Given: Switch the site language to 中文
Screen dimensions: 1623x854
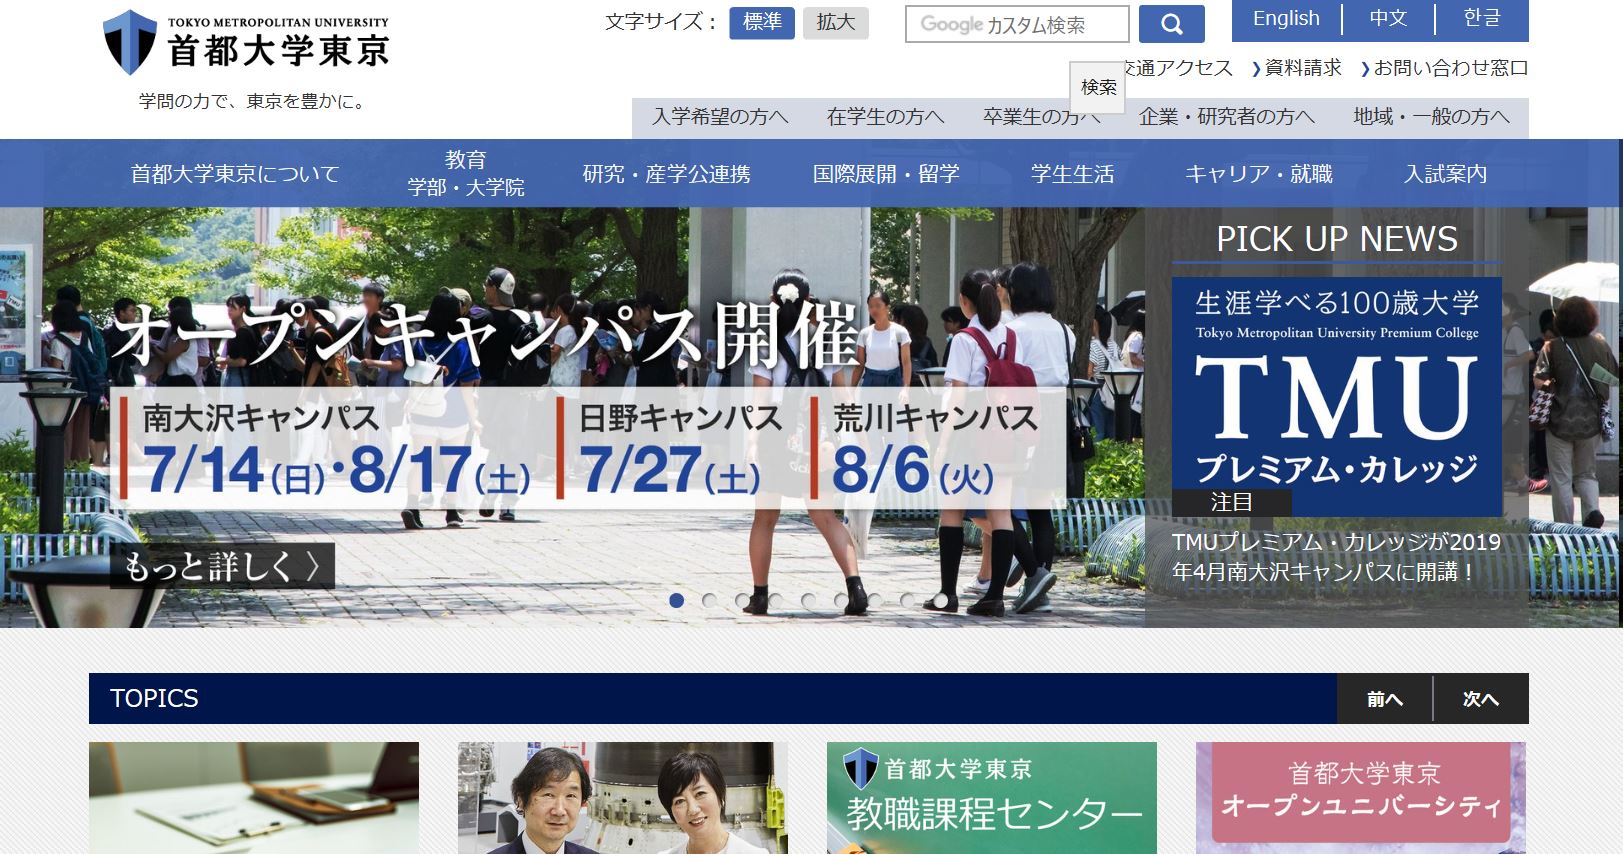Looking at the screenshot, I should tap(1388, 19).
